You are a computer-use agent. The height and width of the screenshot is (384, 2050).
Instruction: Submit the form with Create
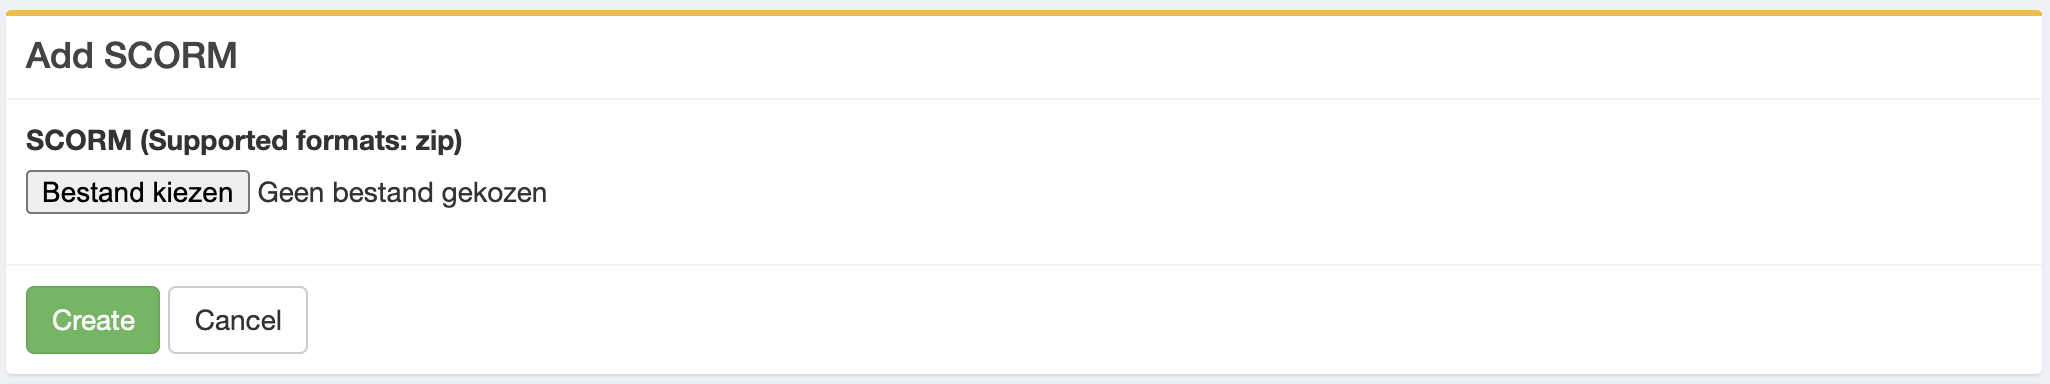pyautogui.click(x=93, y=320)
